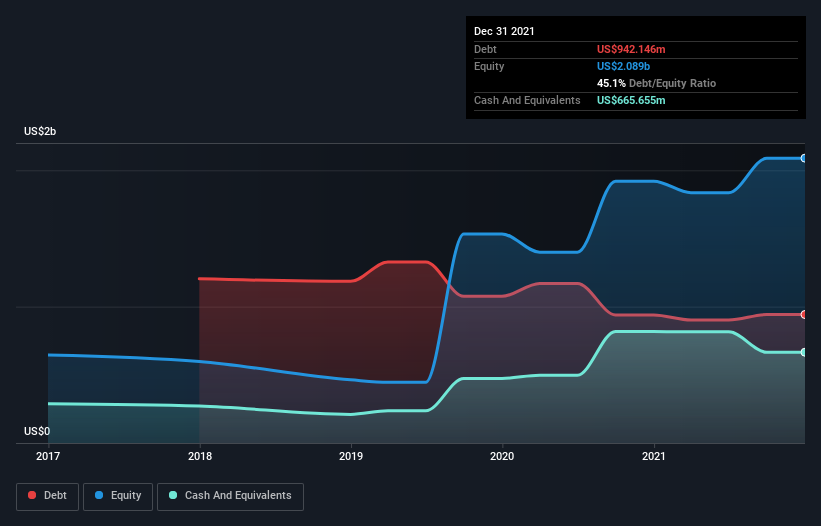Click the US$2.089b equity value
821x526 pixels.
(623, 66)
